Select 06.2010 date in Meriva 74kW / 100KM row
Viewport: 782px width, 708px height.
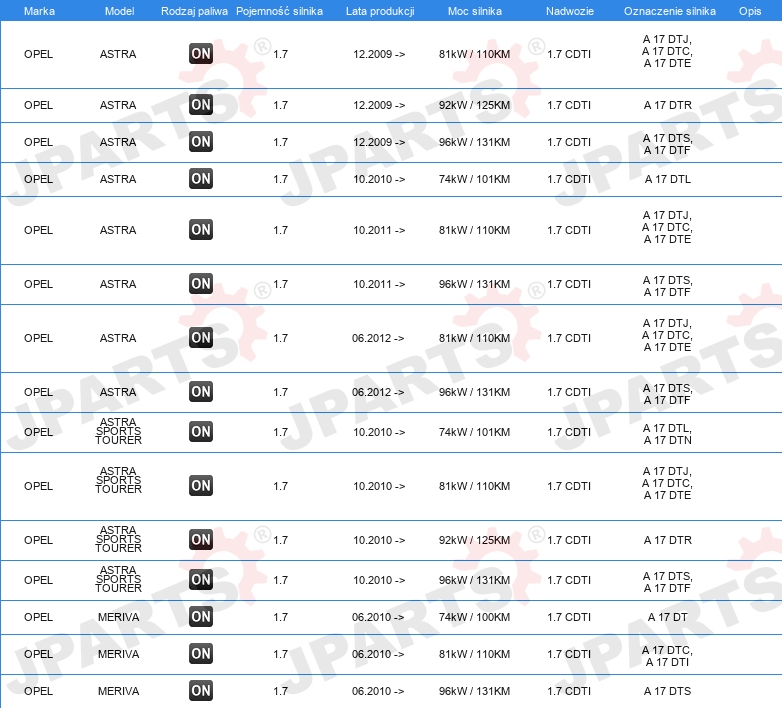pos(378,617)
